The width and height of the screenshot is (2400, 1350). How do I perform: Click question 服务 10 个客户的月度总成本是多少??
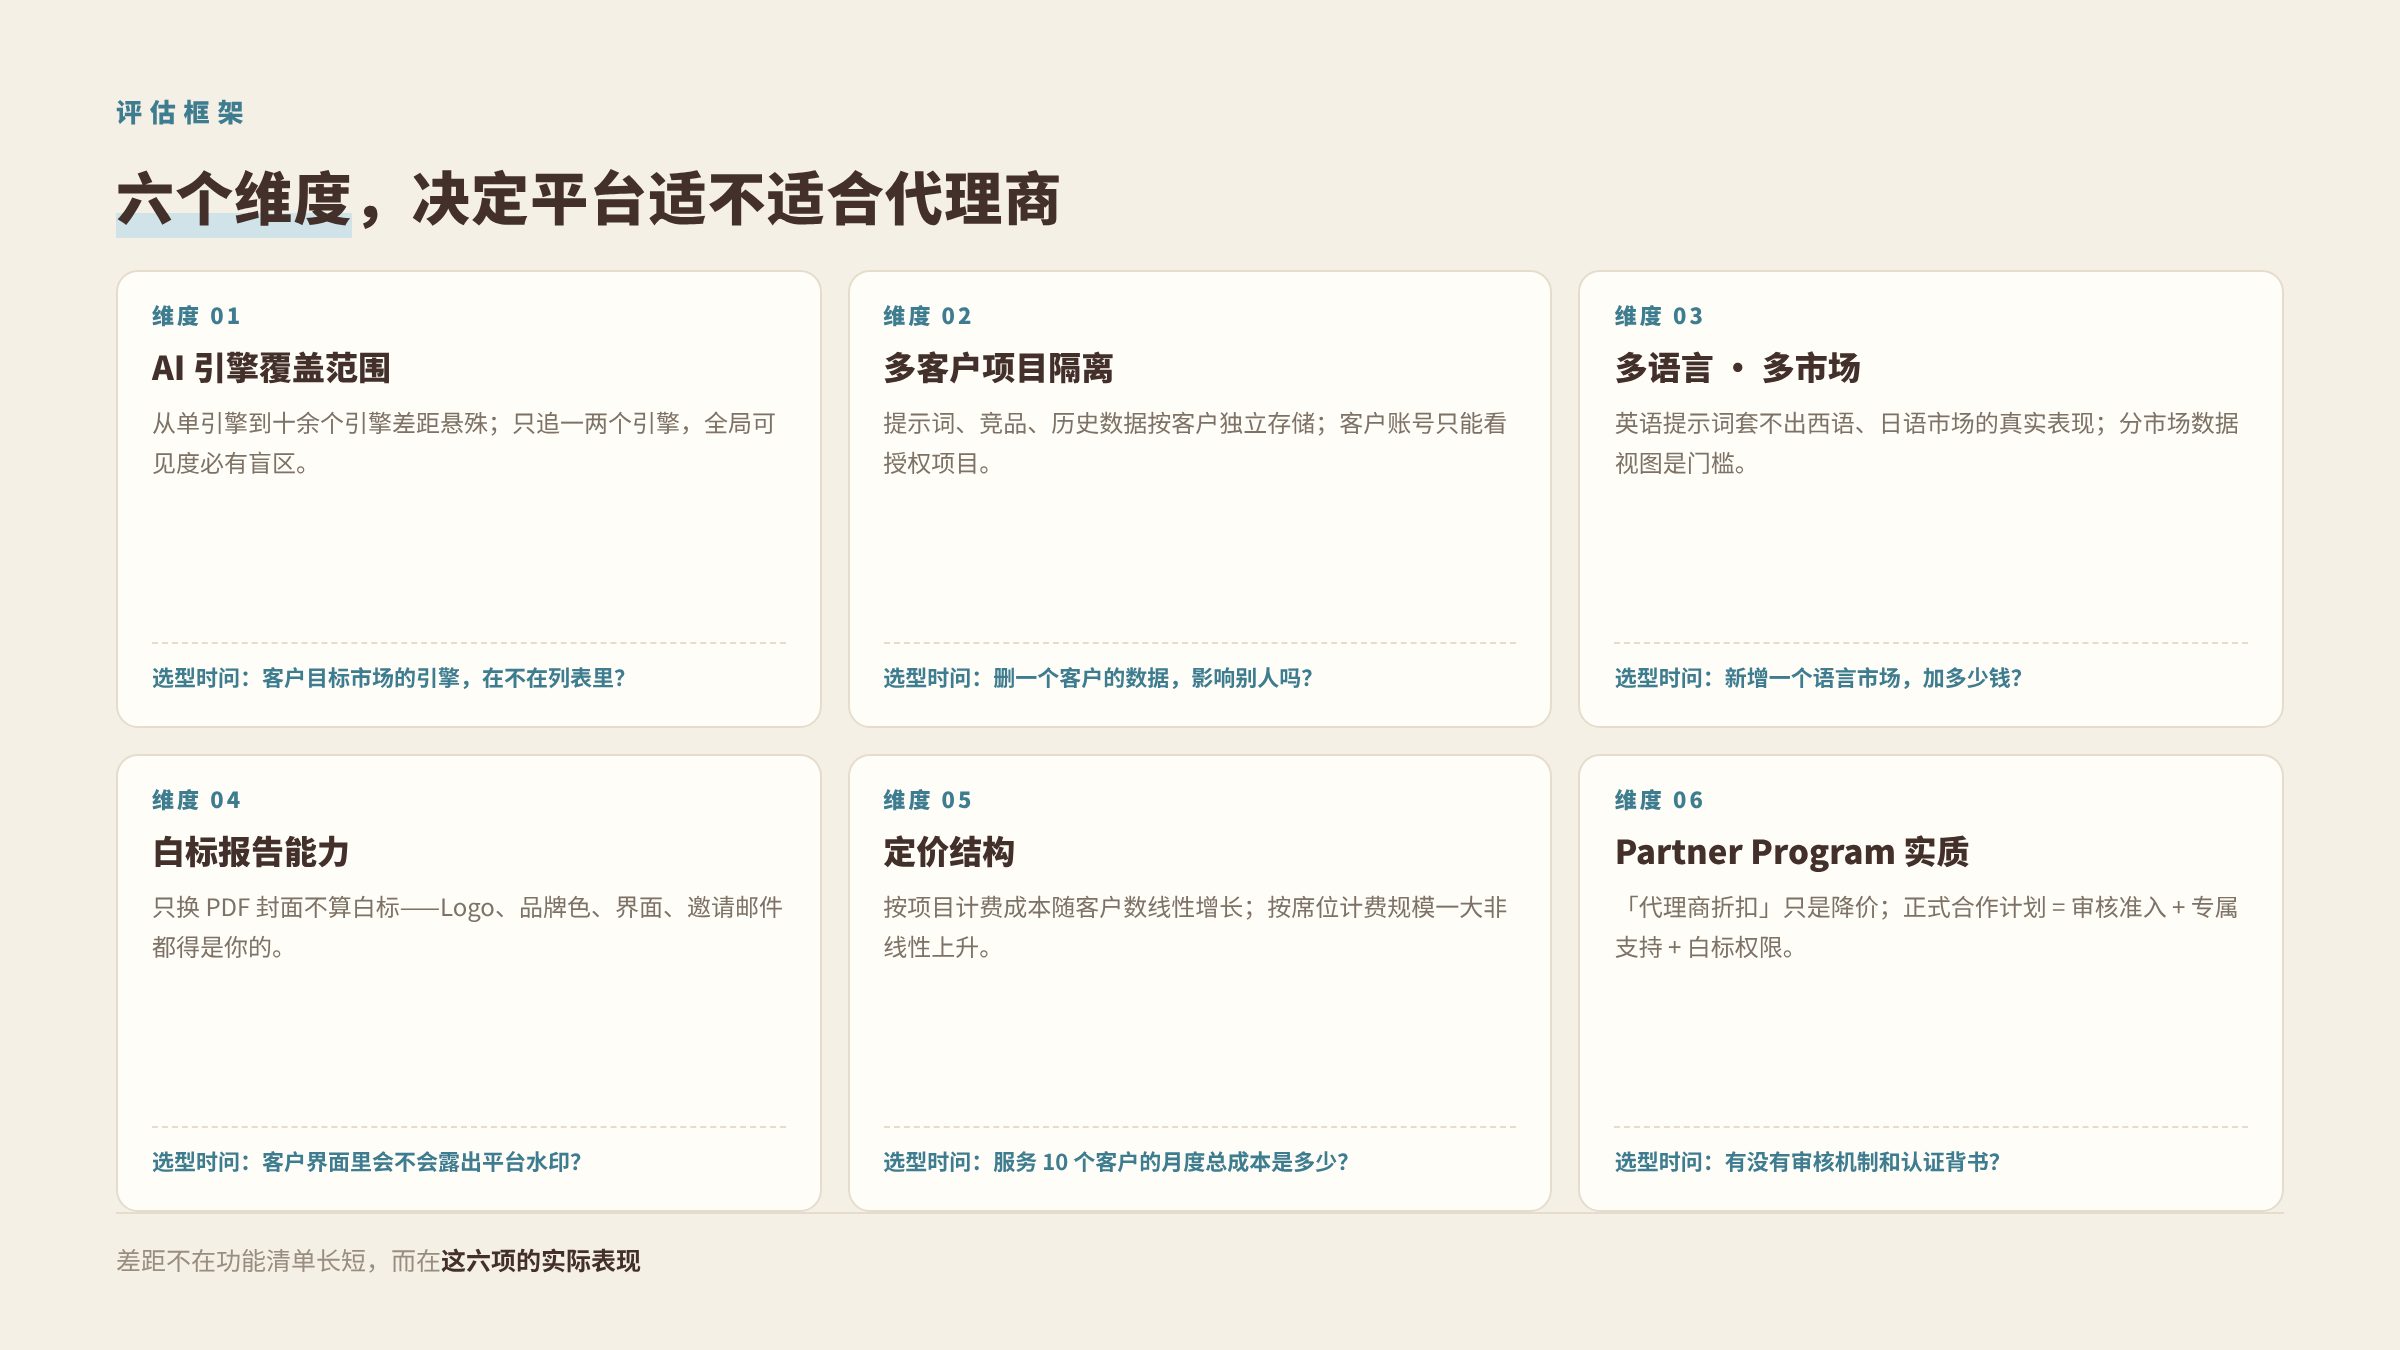click(1170, 1162)
